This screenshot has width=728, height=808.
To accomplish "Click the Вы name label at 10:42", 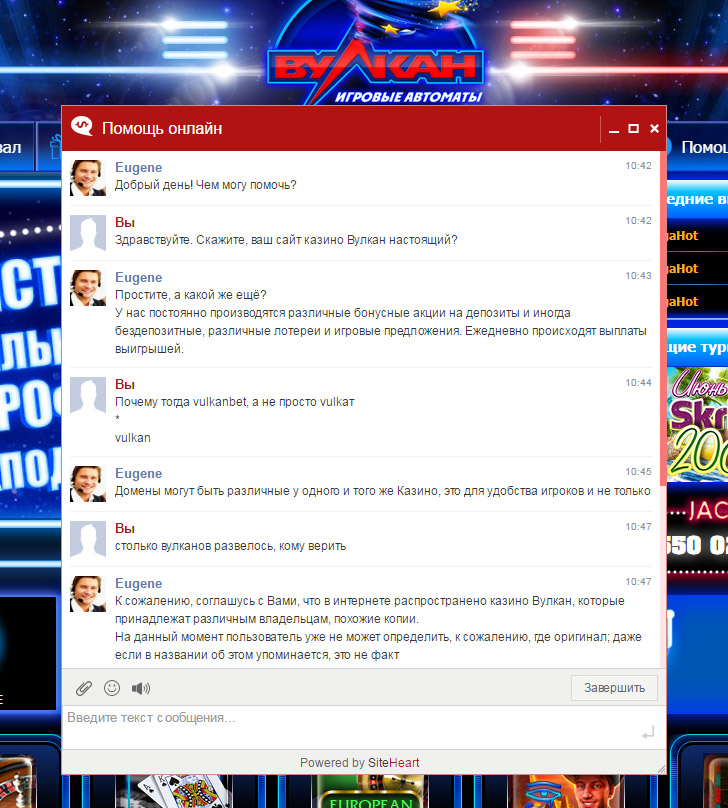I will (125, 223).
